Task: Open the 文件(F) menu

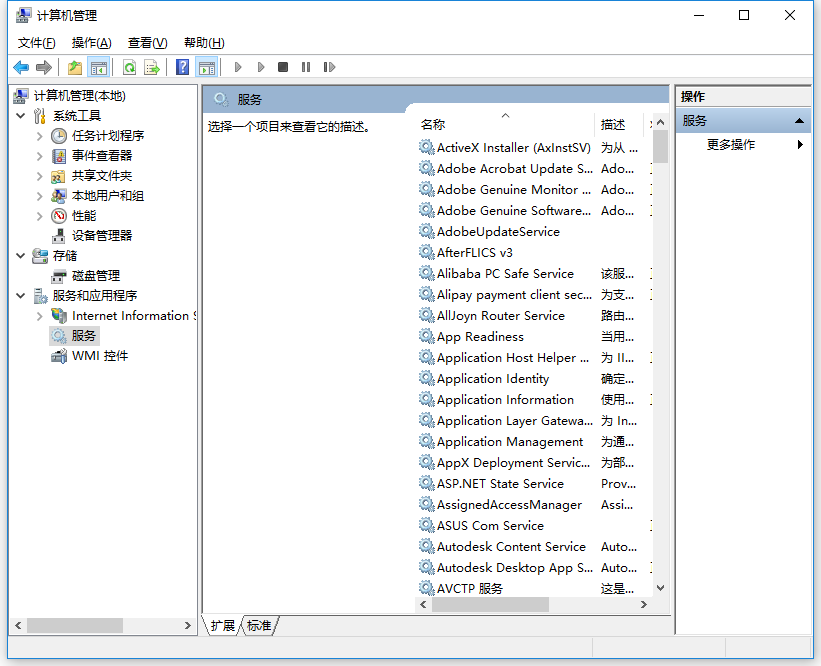Action: 37,43
